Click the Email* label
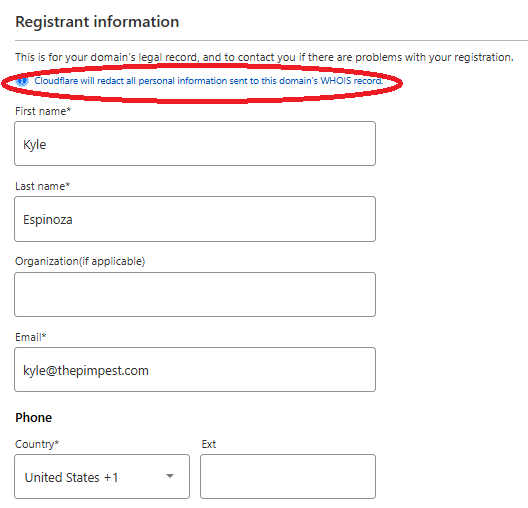528x508 pixels. [x=31, y=337]
